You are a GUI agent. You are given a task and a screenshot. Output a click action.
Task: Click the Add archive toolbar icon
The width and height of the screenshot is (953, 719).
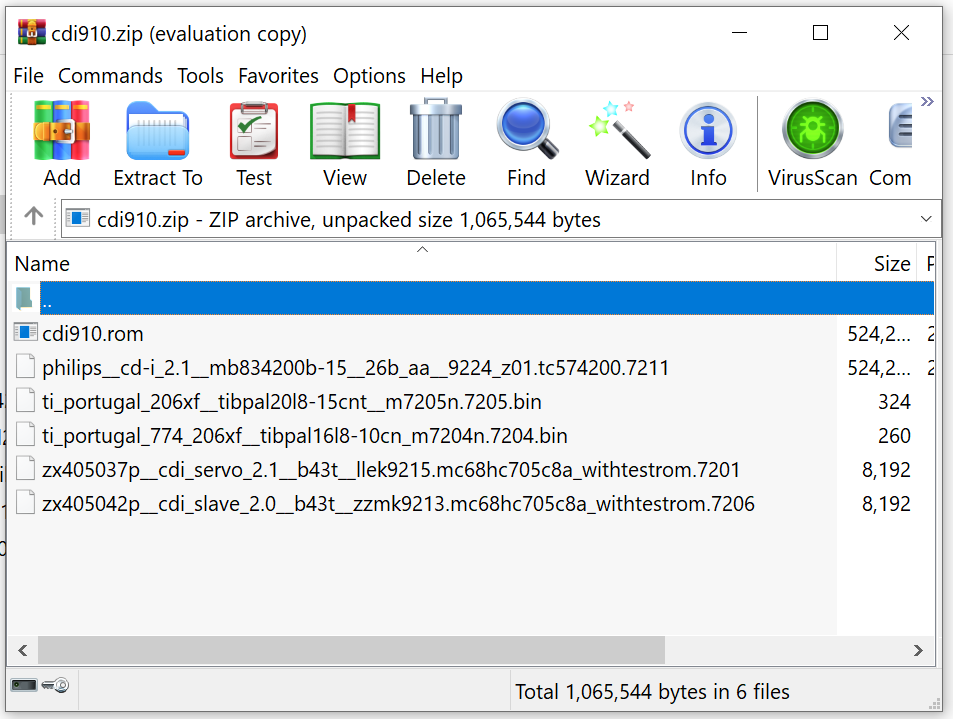click(61, 131)
